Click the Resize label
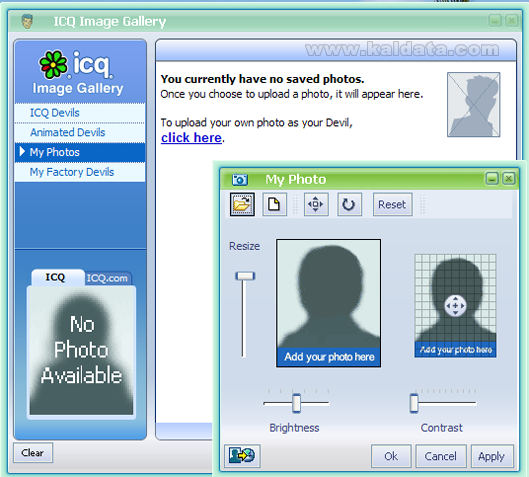Screen dimensions: 529x477 tap(245, 246)
